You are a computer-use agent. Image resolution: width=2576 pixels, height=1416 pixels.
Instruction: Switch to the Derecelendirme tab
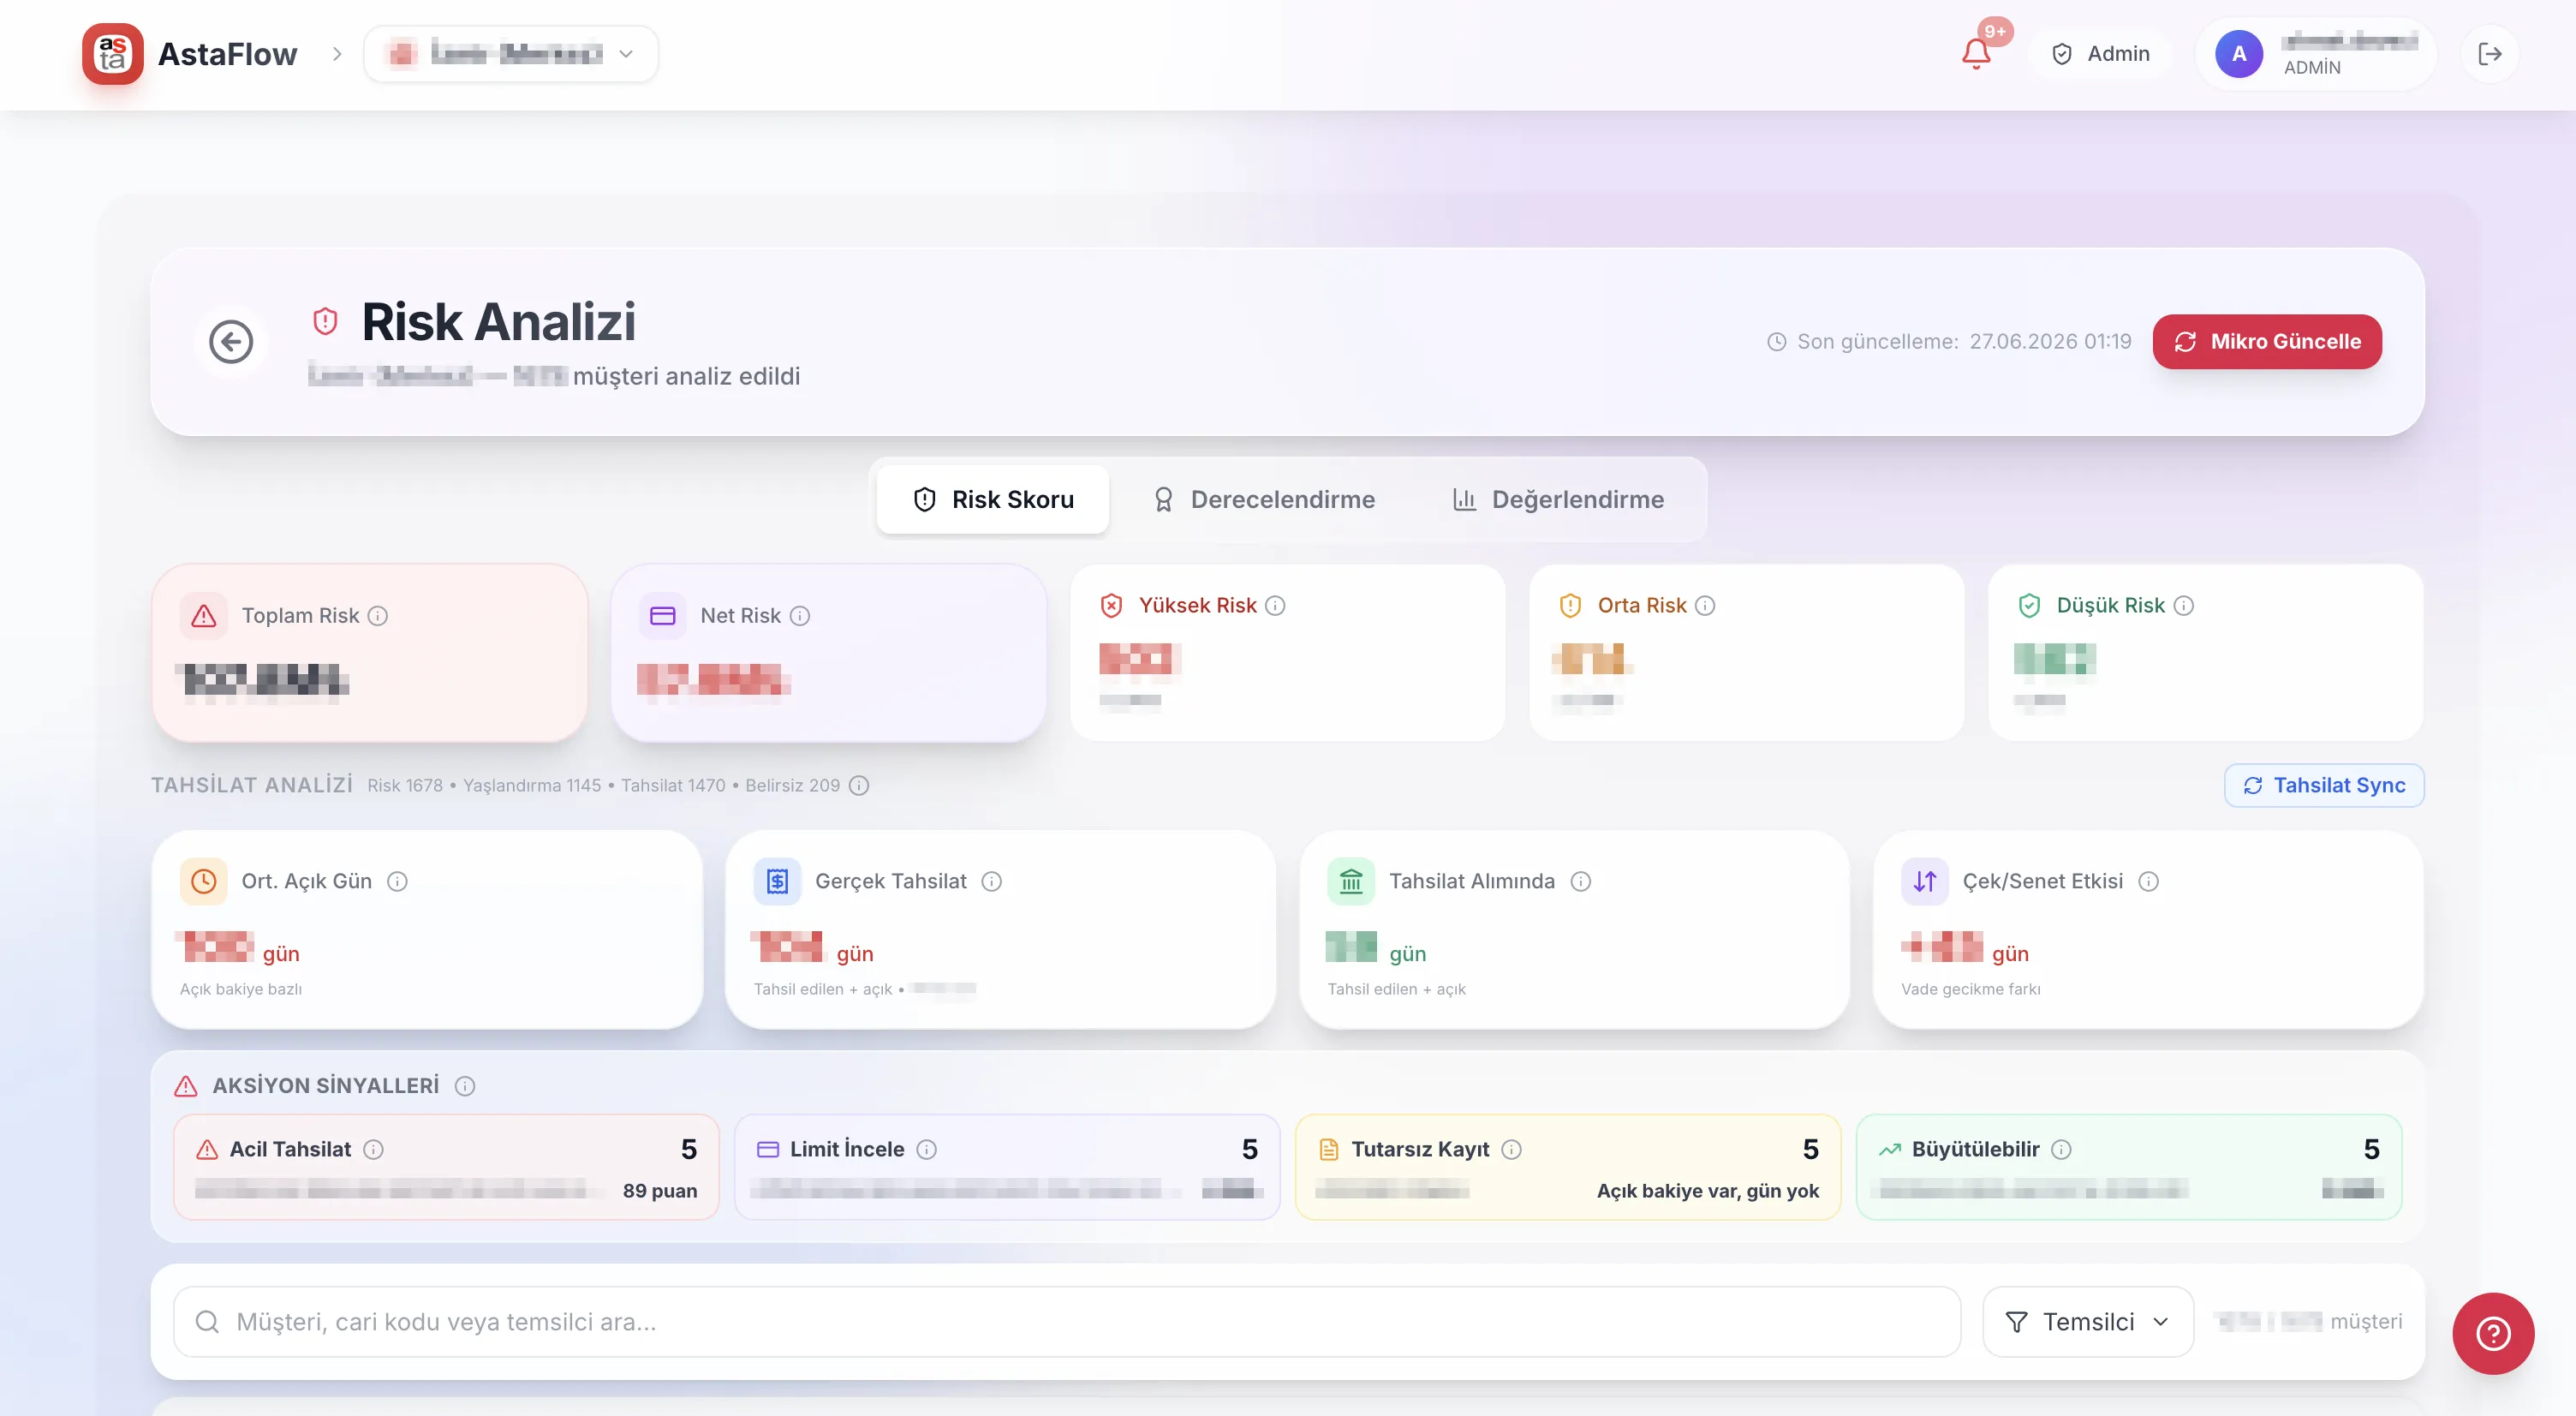pyautogui.click(x=1264, y=500)
